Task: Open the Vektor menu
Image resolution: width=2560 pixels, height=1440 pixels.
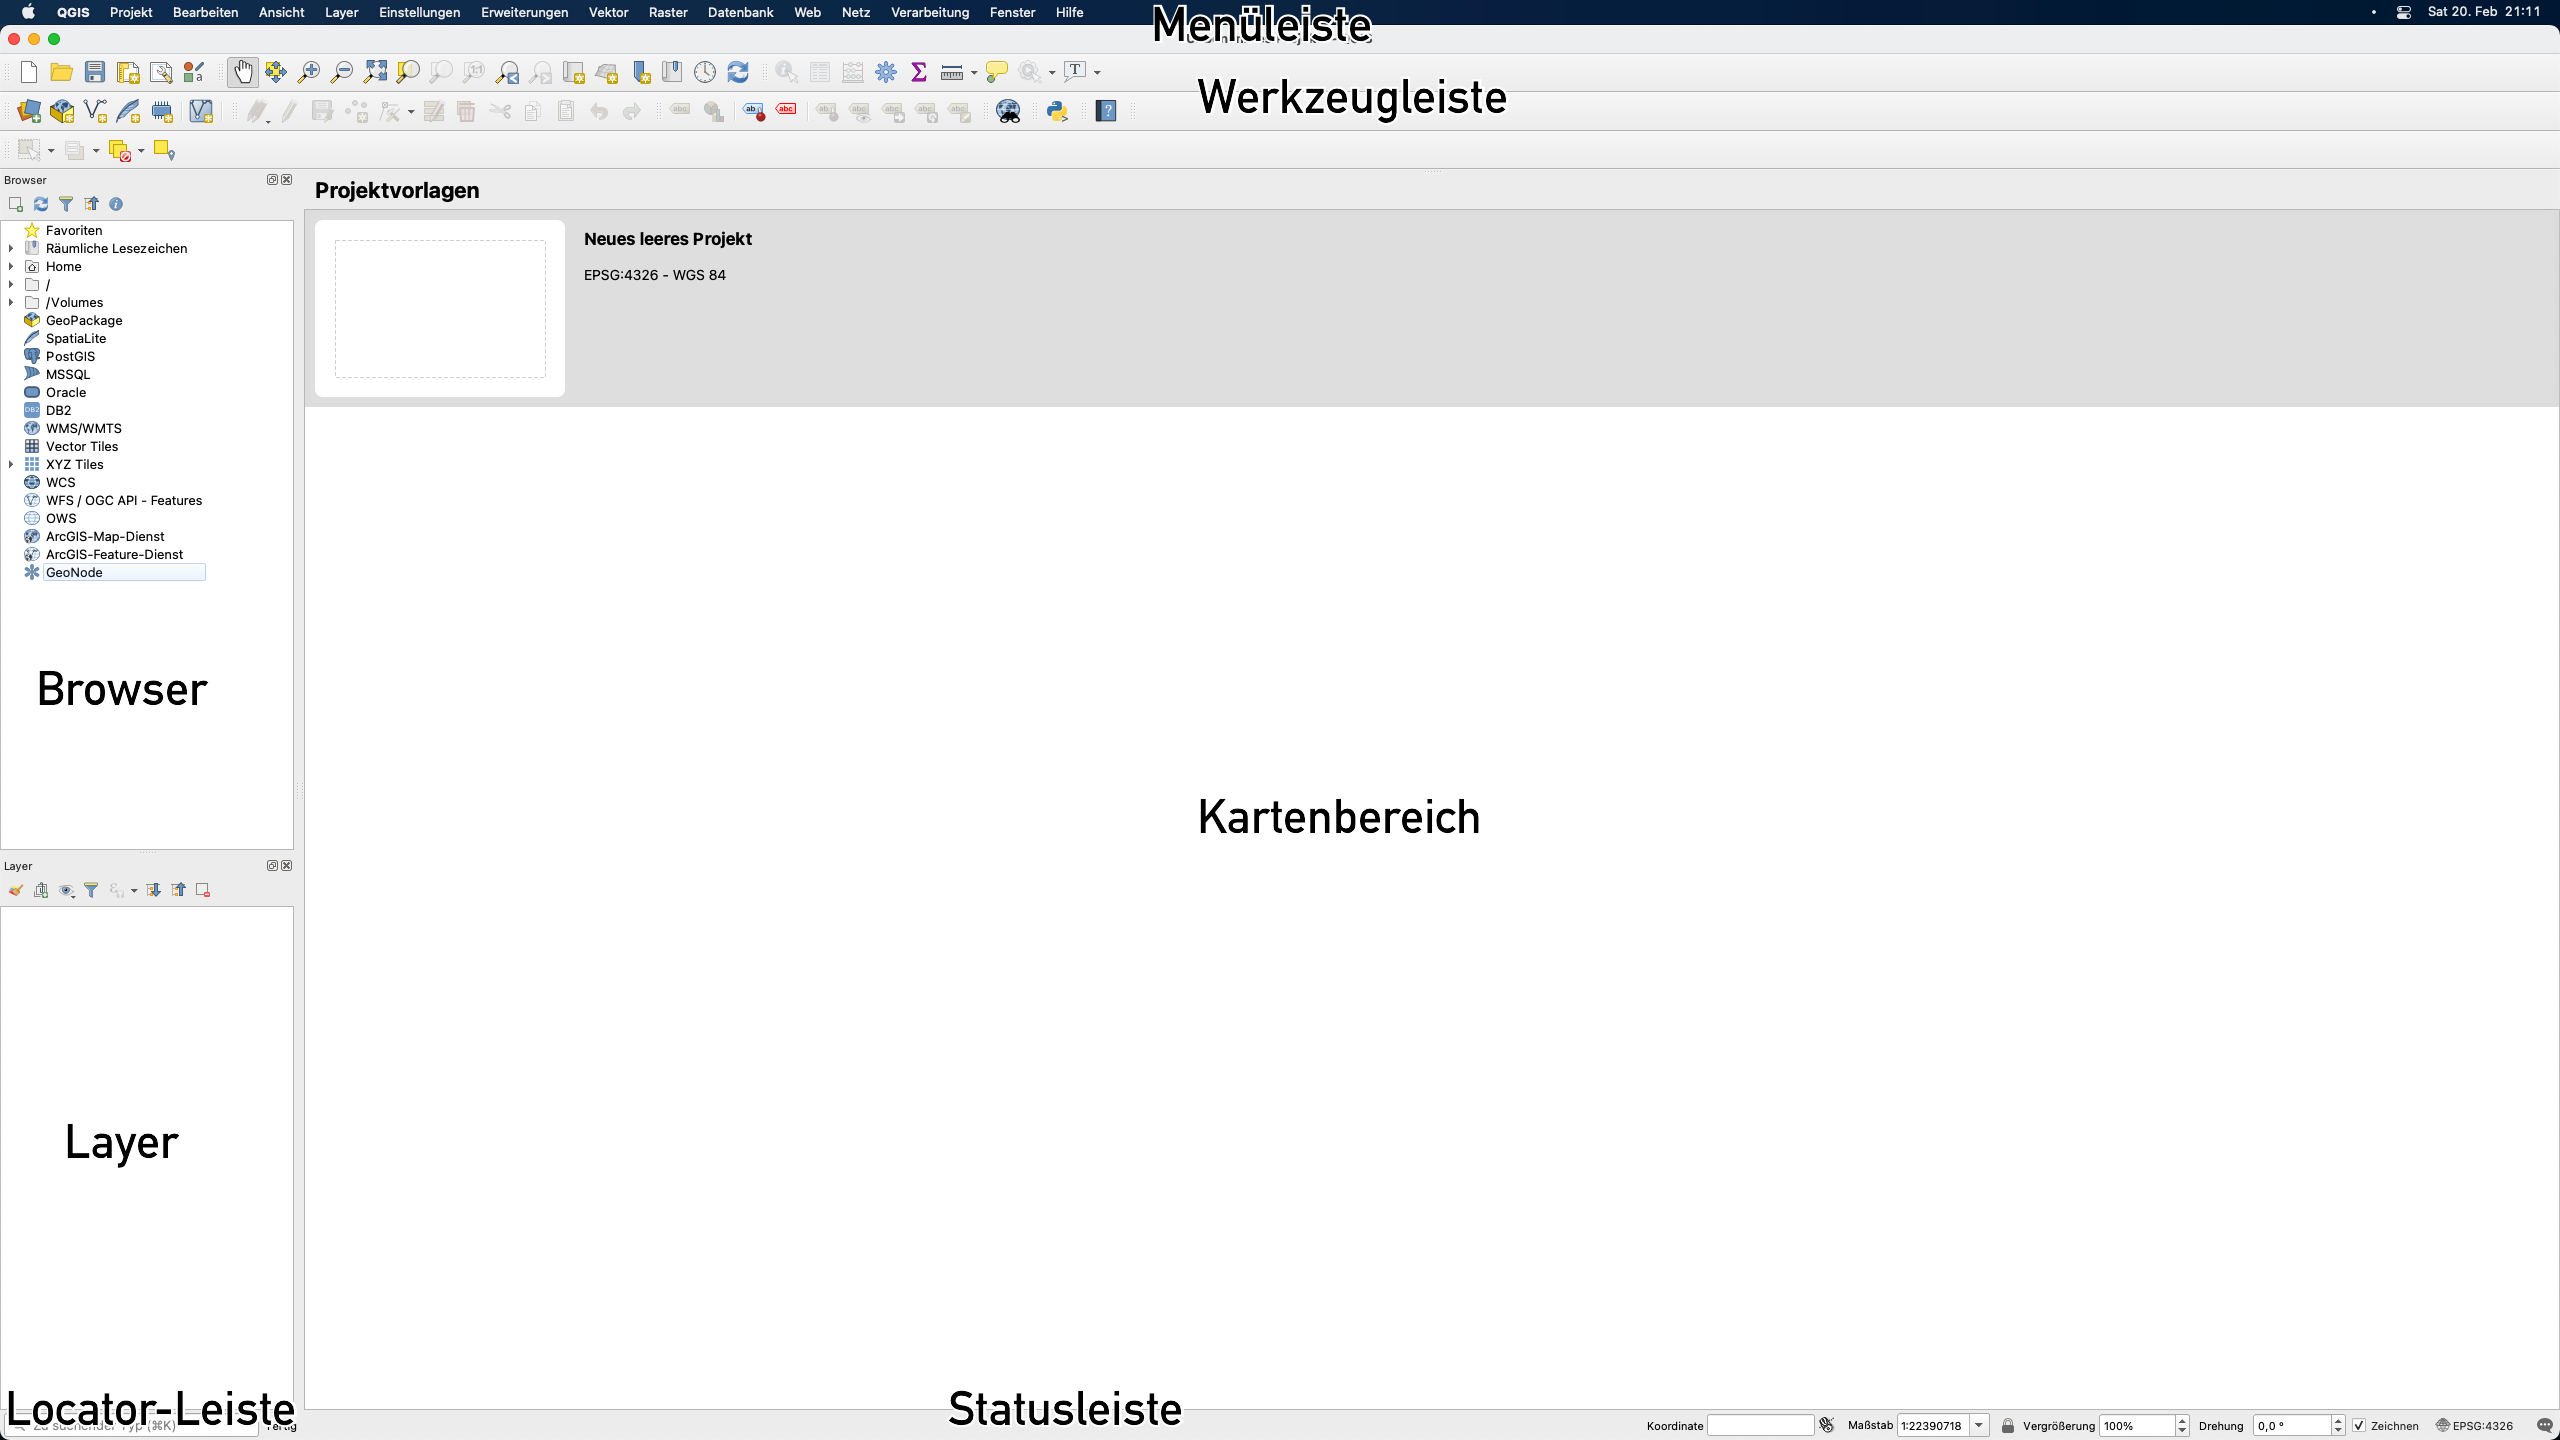Action: click(608, 12)
